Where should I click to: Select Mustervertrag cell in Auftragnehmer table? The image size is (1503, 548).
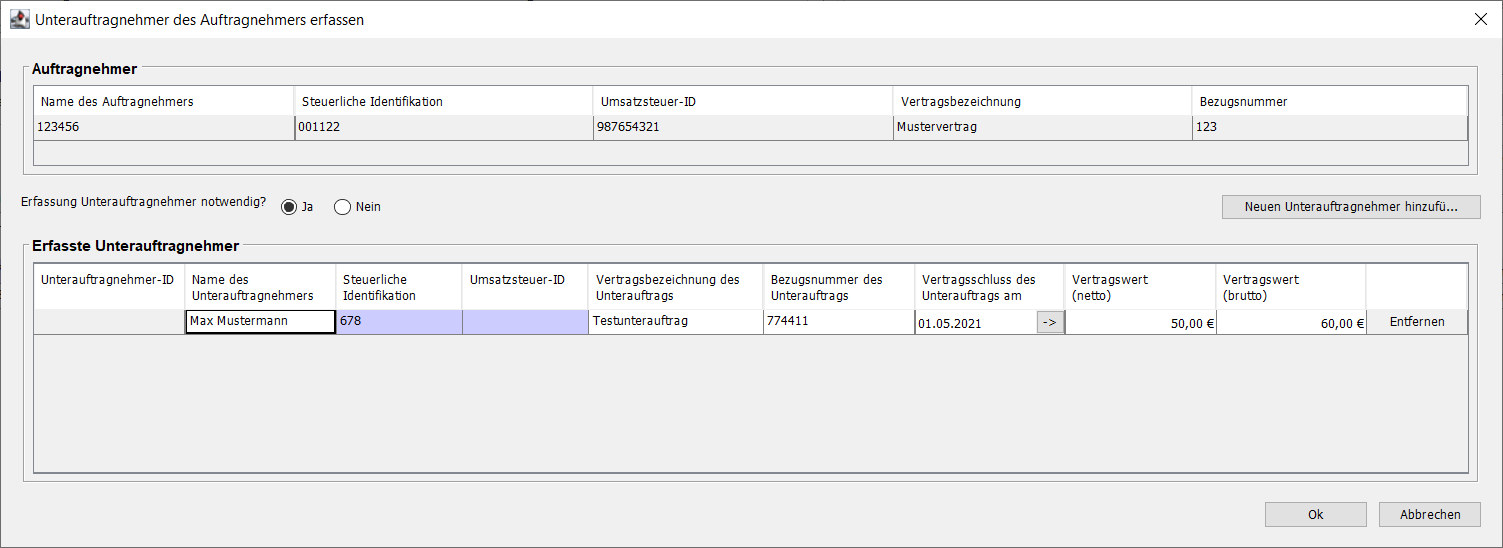(x=1043, y=127)
